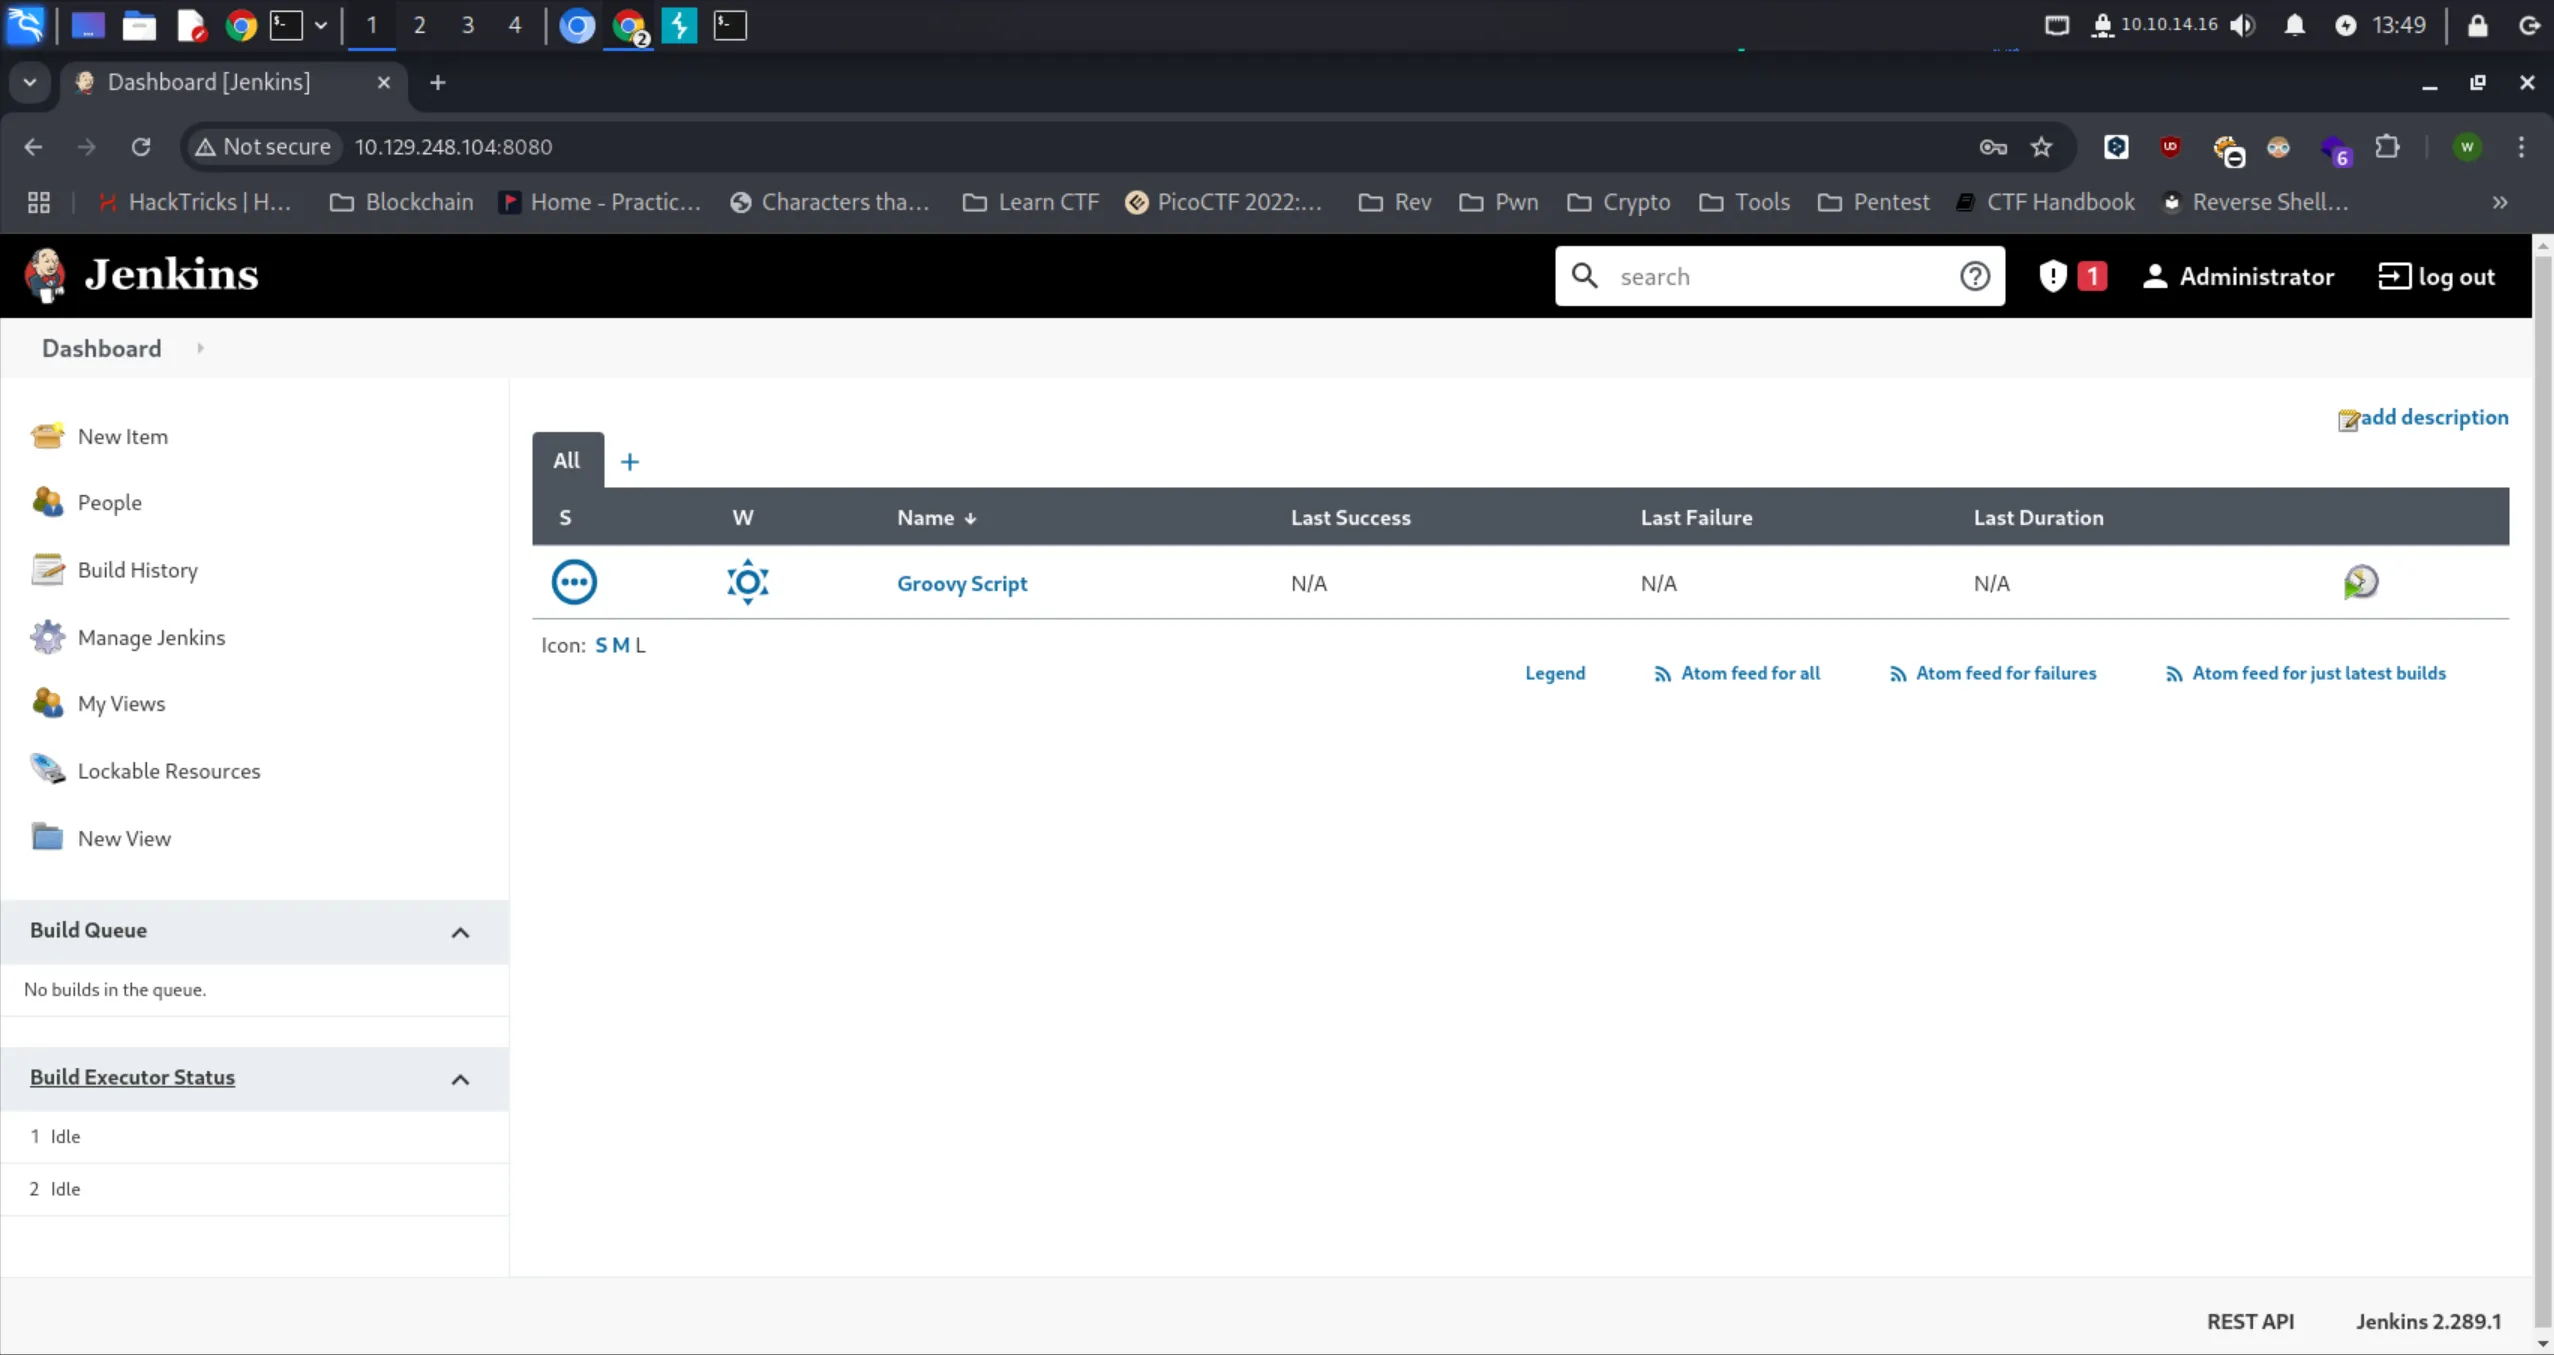Click Groovy Script weather report icon
2554x1355 pixels.
click(747, 582)
